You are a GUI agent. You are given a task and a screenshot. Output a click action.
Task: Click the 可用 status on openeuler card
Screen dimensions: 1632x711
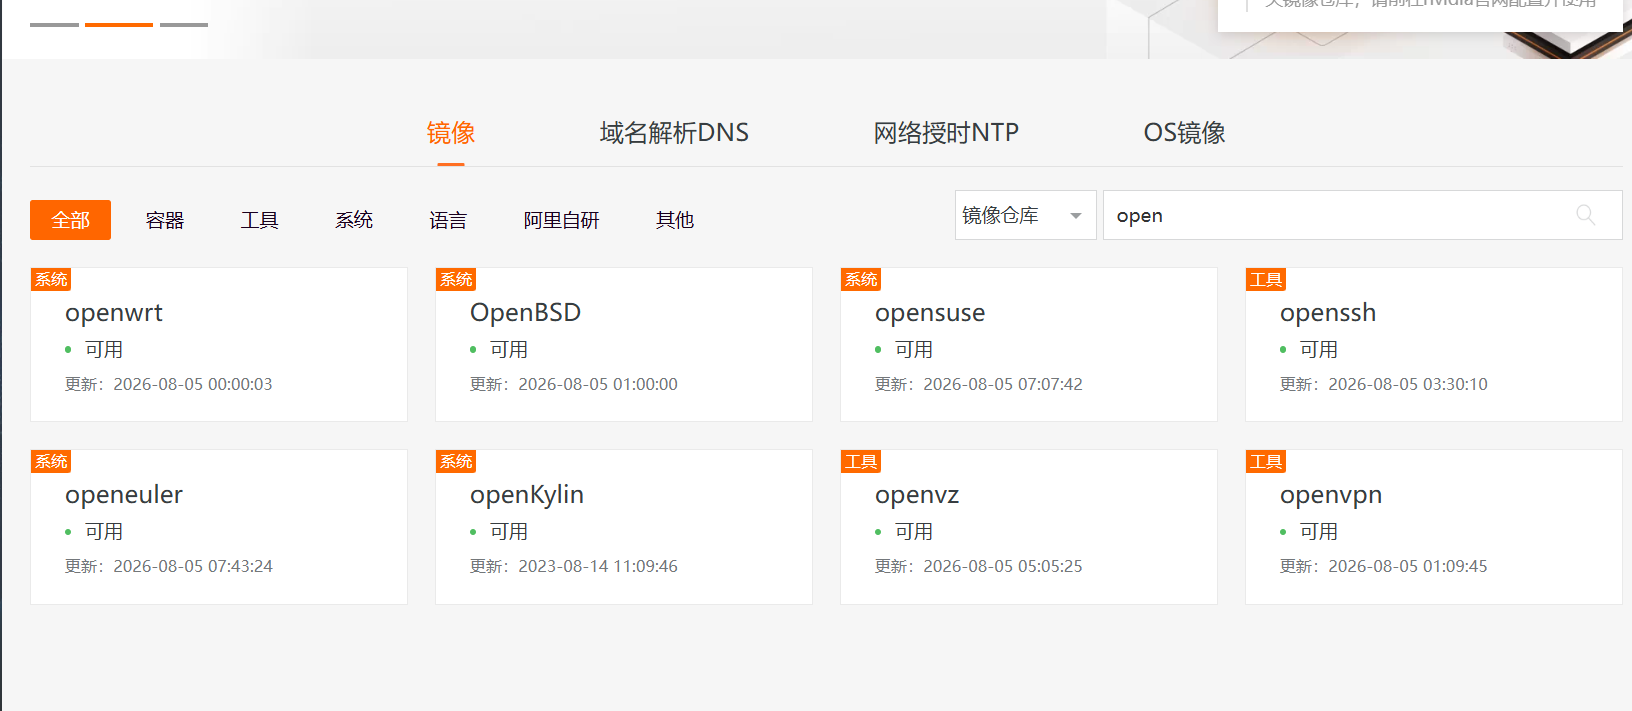coord(104,532)
